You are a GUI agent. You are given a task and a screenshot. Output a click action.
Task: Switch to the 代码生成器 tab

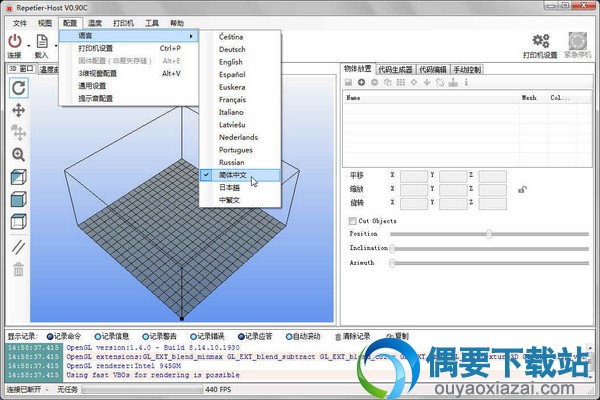coord(395,70)
